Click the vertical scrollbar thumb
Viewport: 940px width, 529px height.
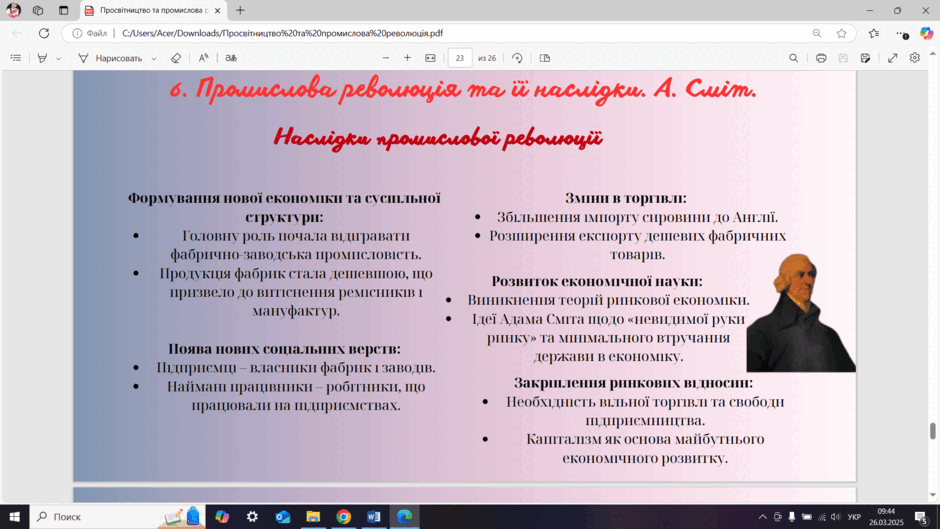(933, 431)
